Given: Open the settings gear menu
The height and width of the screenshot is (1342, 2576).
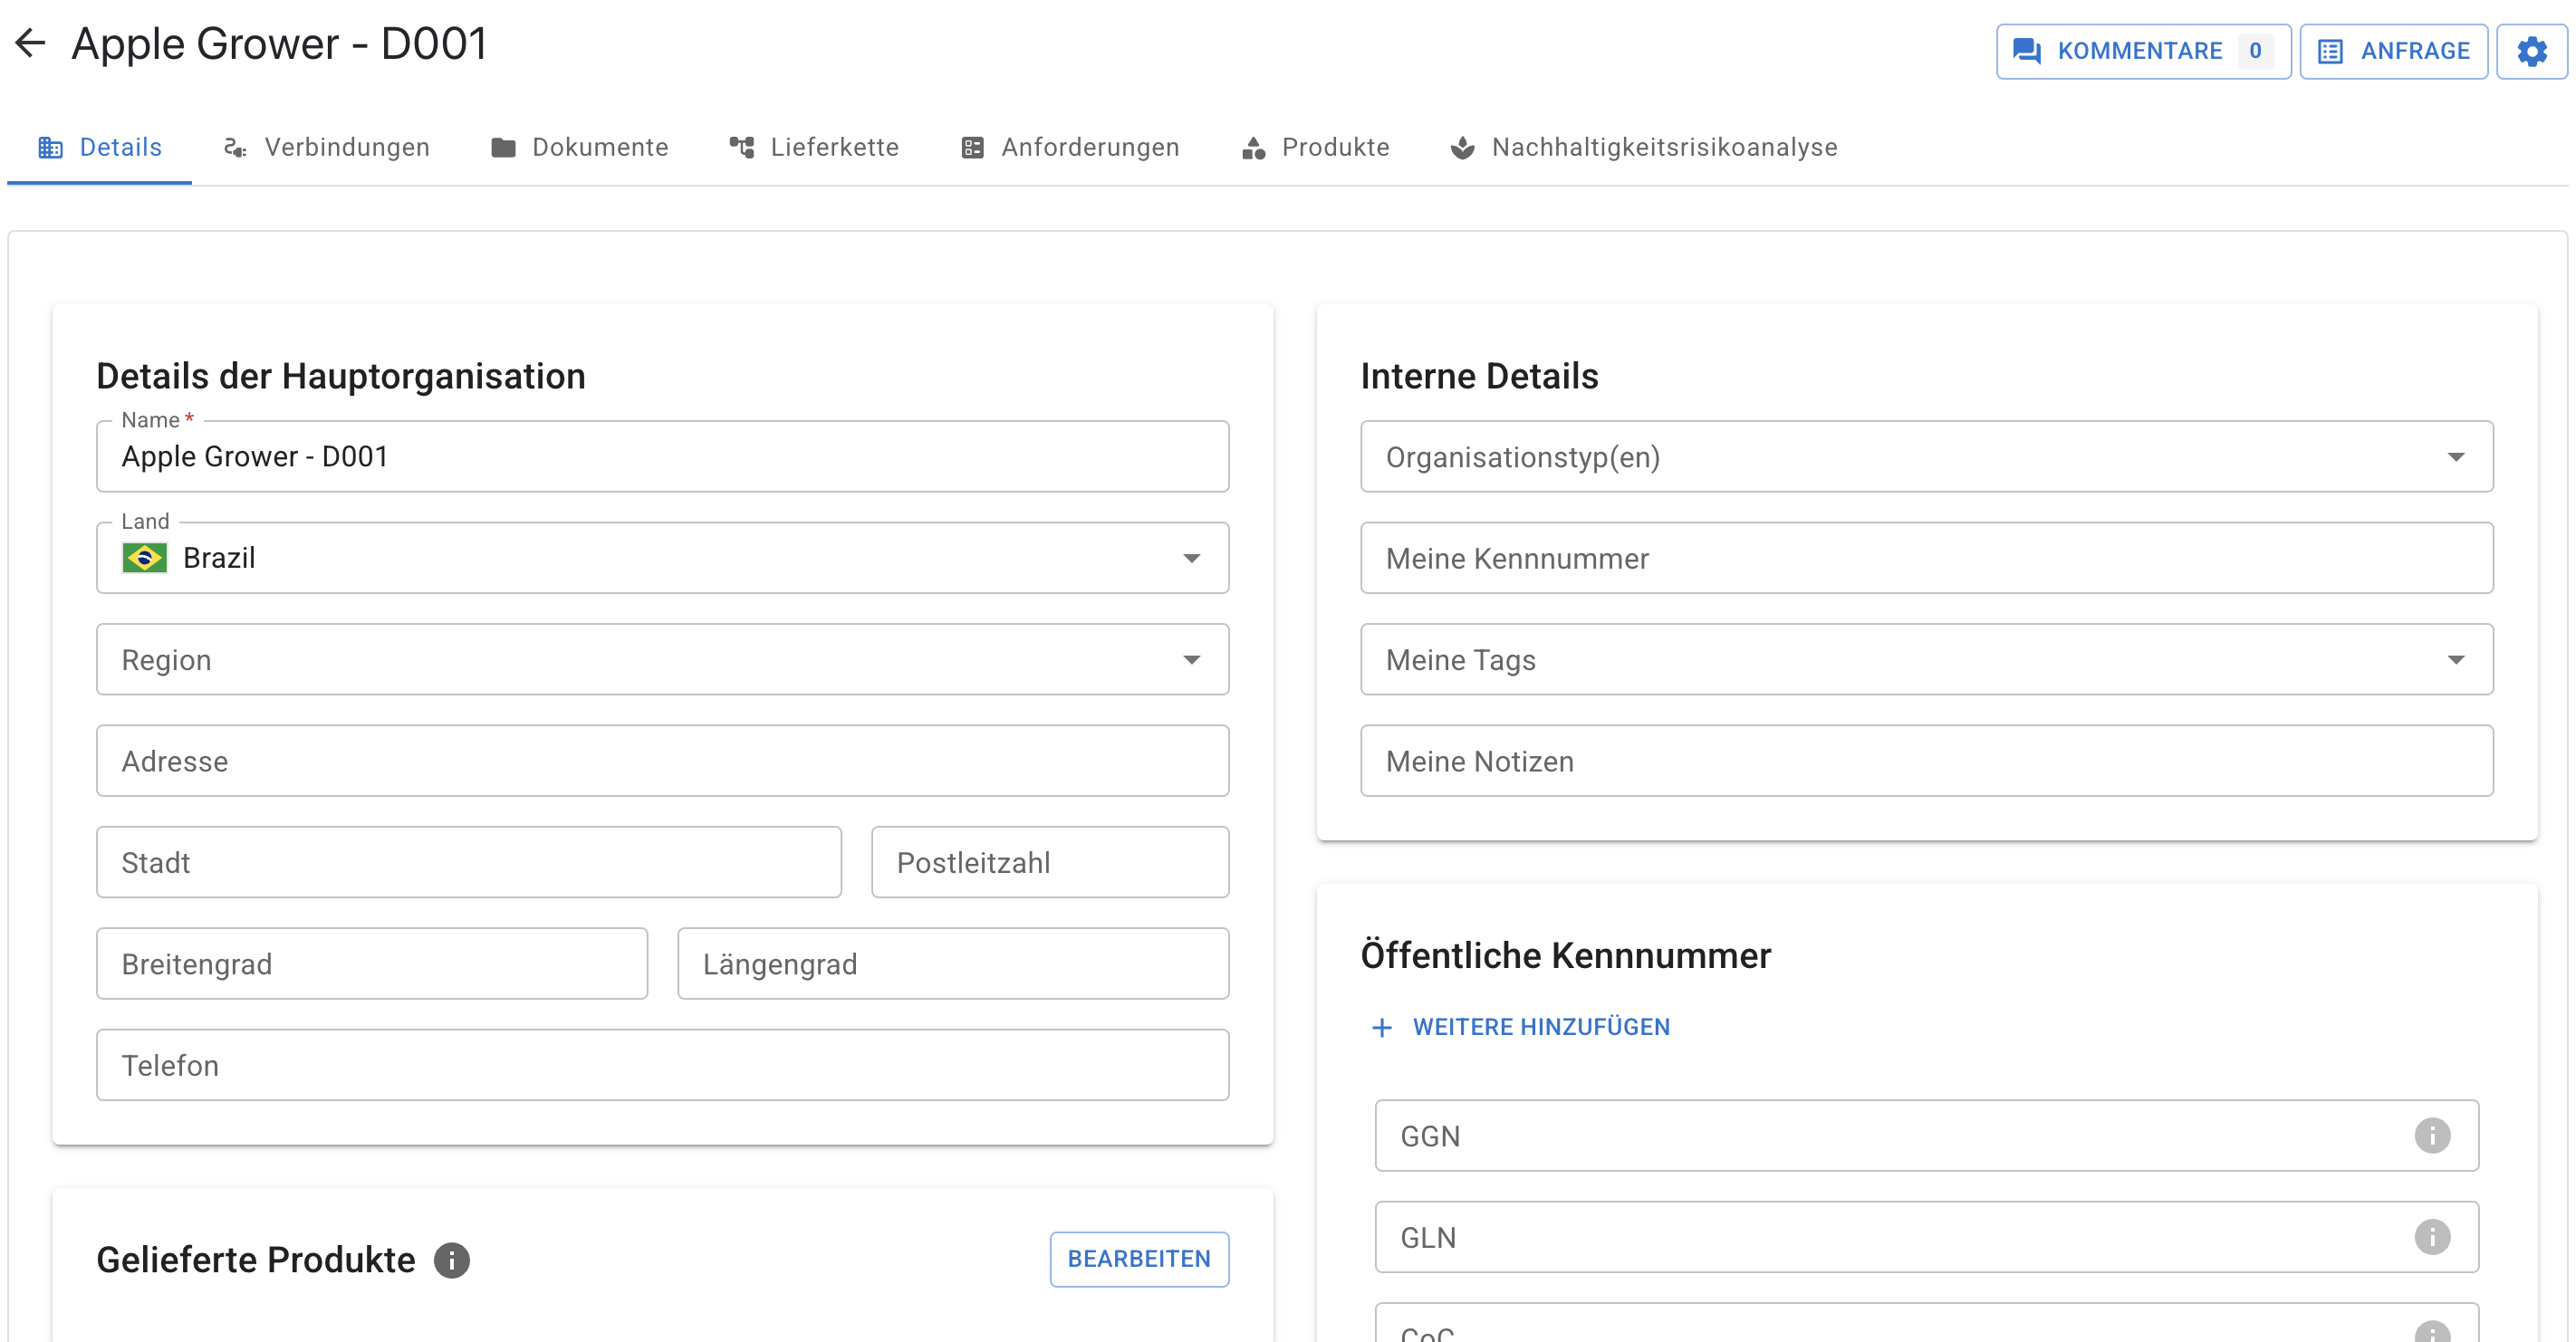Looking at the screenshot, I should [x=2531, y=51].
